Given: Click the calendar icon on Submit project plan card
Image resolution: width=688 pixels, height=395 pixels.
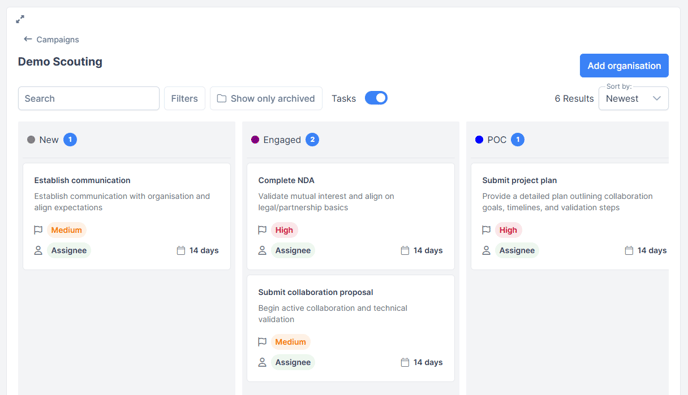Looking at the screenshot, I should tap(629, 251).
